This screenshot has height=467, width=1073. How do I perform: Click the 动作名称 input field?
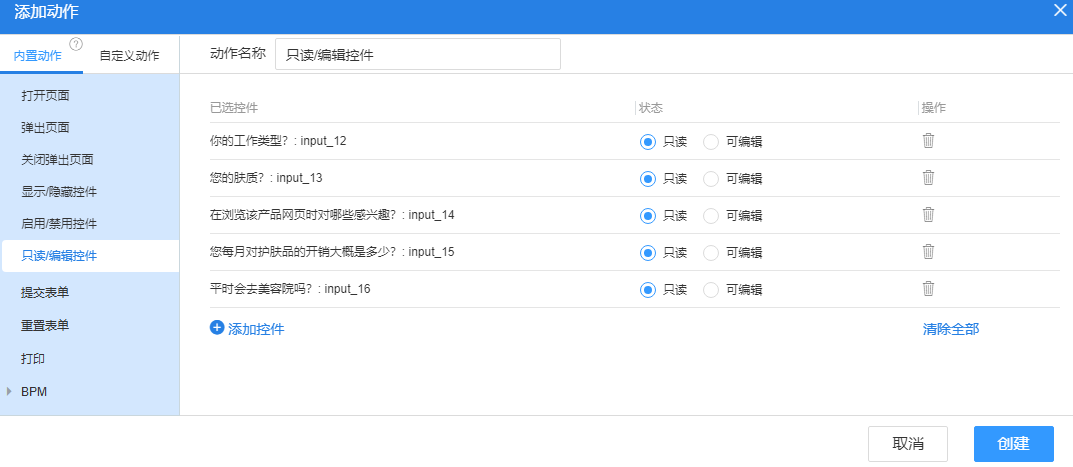click(417, 54)
